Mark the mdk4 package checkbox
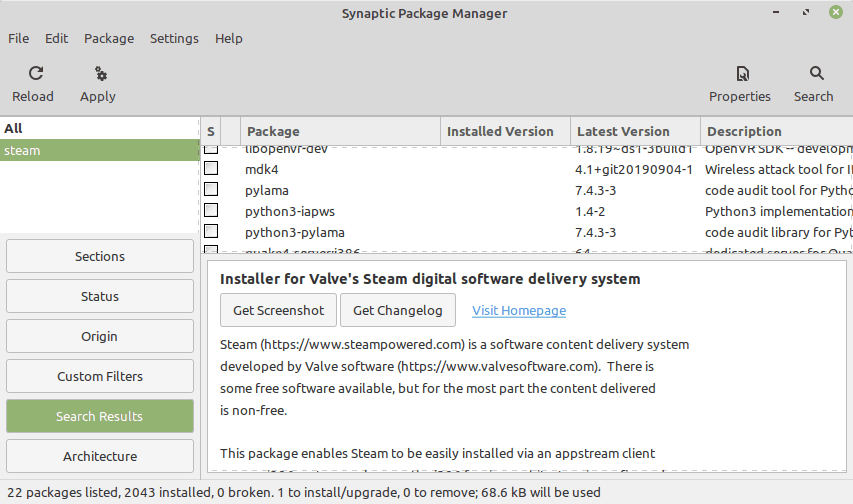The width and height of the screenshot is (853, 504). pyautogui.click(x=211, y=169)
